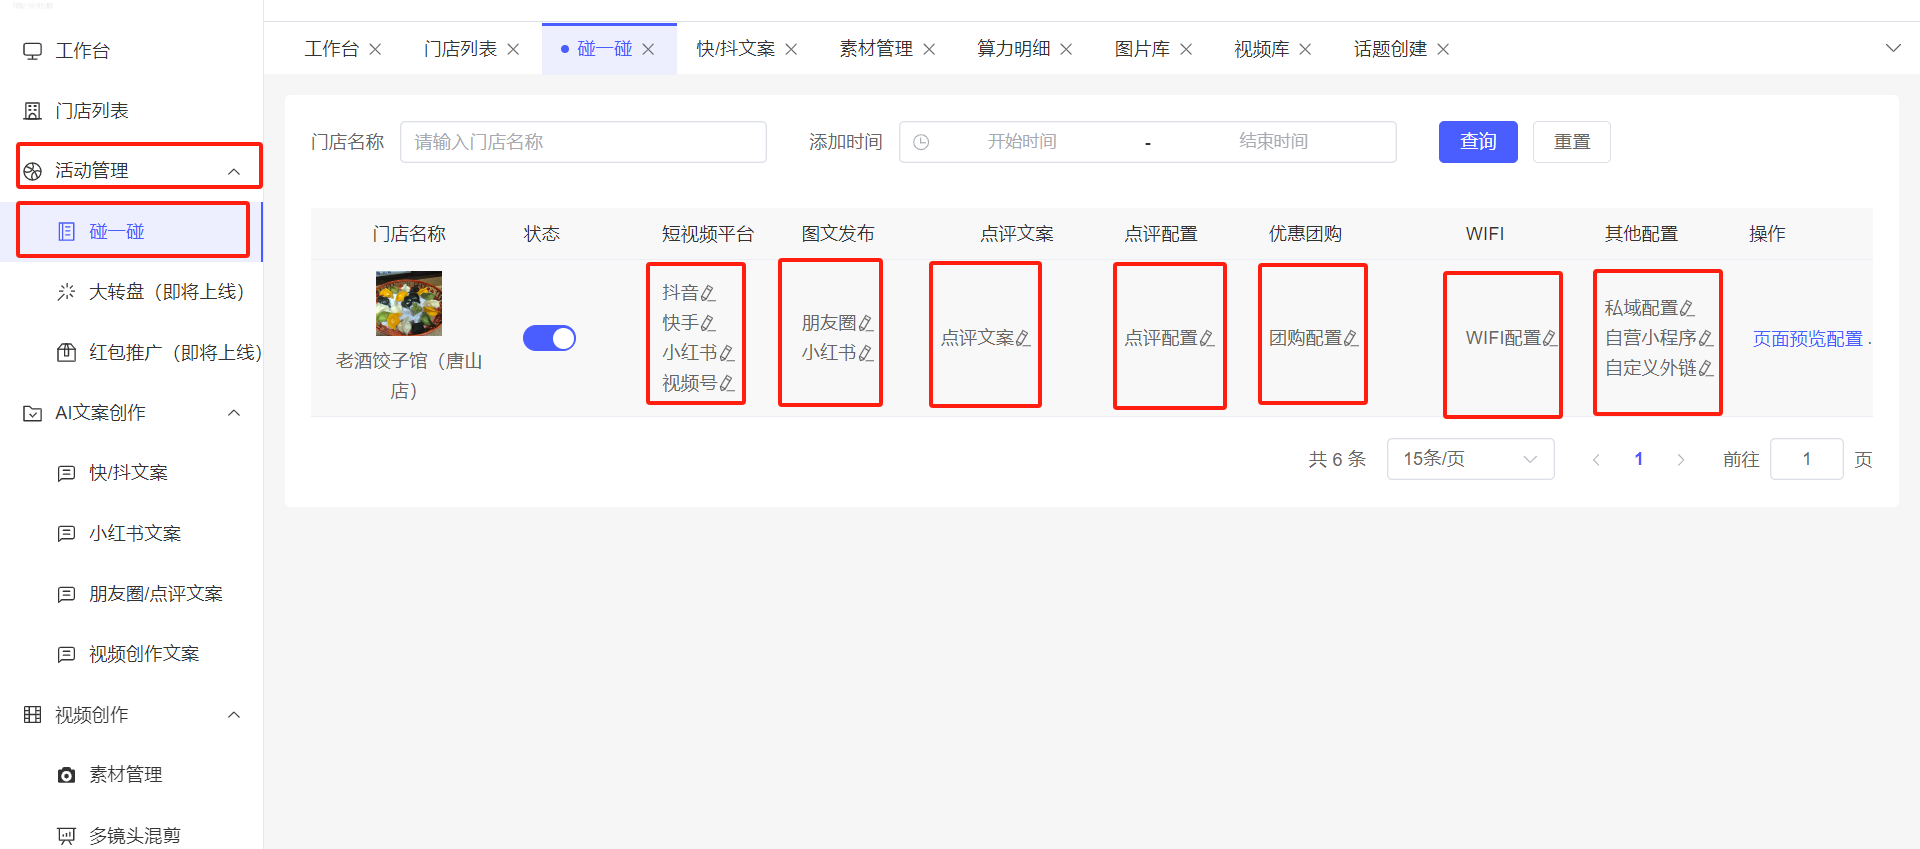Open 小红书文案 in the sidebar
1920x849 pixels.
pos(134,534)
